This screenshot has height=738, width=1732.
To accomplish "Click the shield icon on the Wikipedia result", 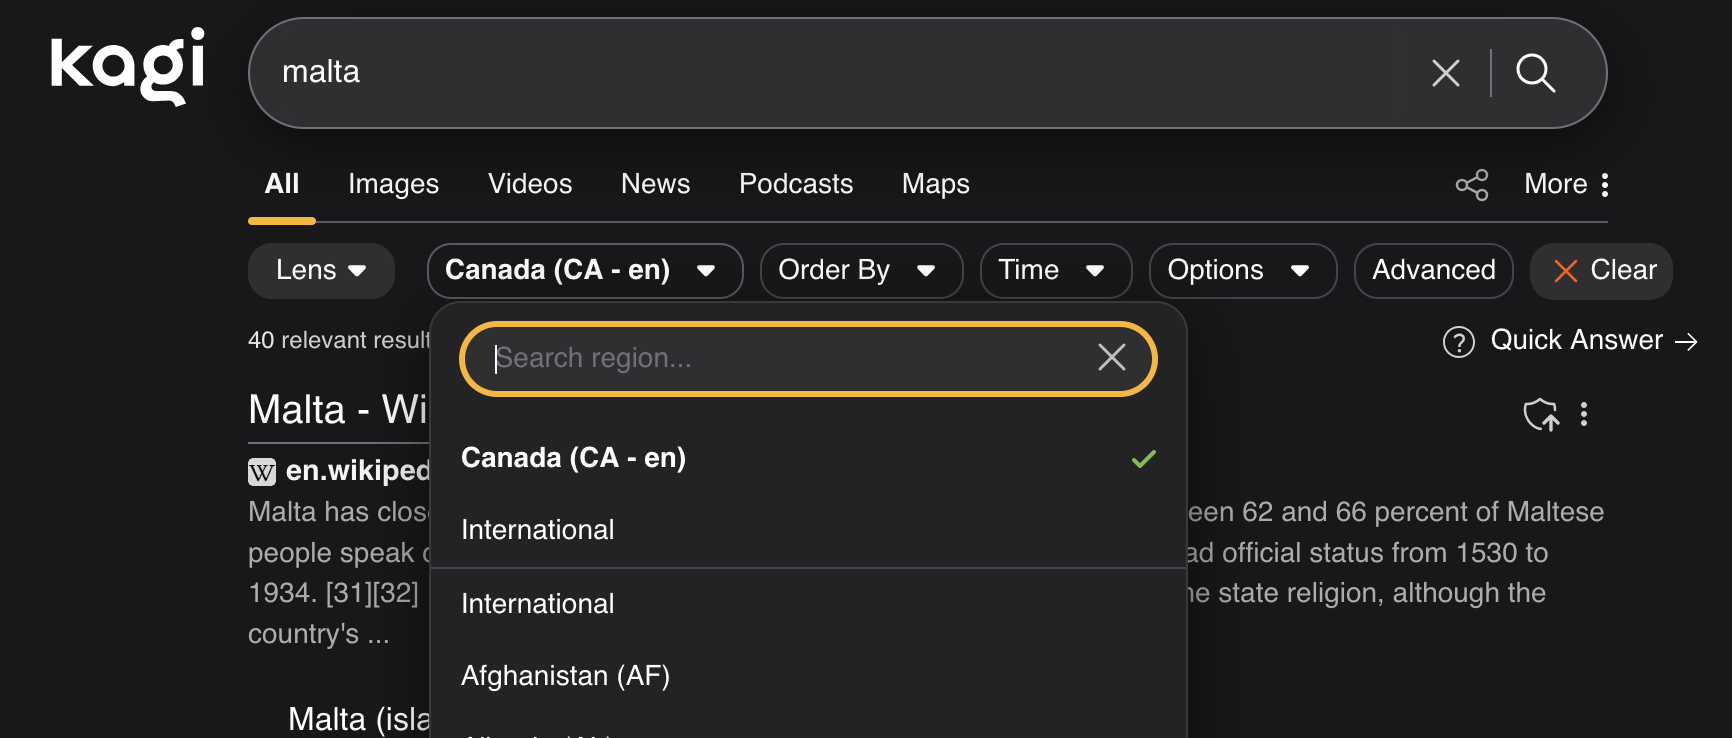I will coord(1541,414).
